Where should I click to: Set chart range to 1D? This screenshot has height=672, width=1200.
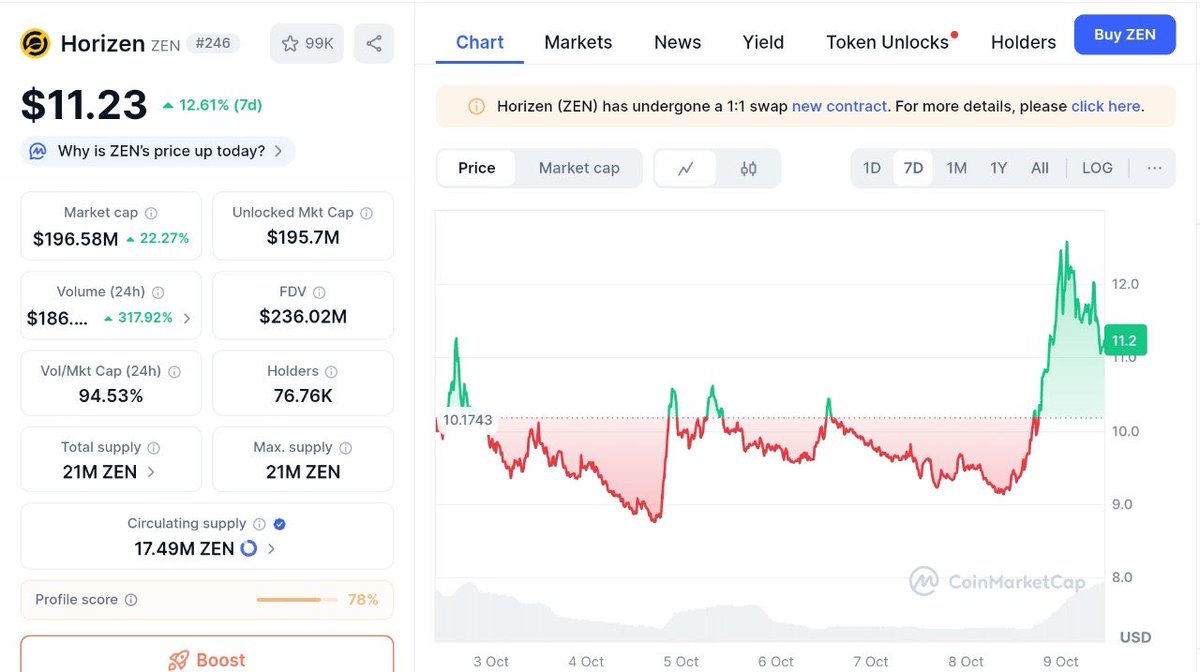(872, 168)
